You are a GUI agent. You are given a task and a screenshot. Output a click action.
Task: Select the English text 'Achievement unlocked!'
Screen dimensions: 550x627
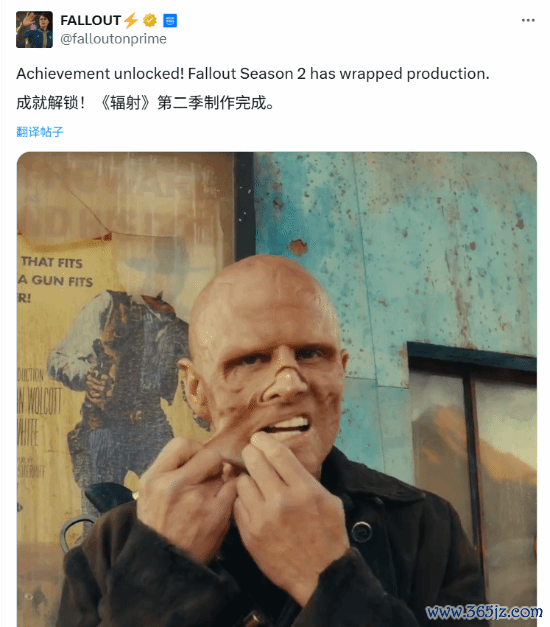[100, 74]
